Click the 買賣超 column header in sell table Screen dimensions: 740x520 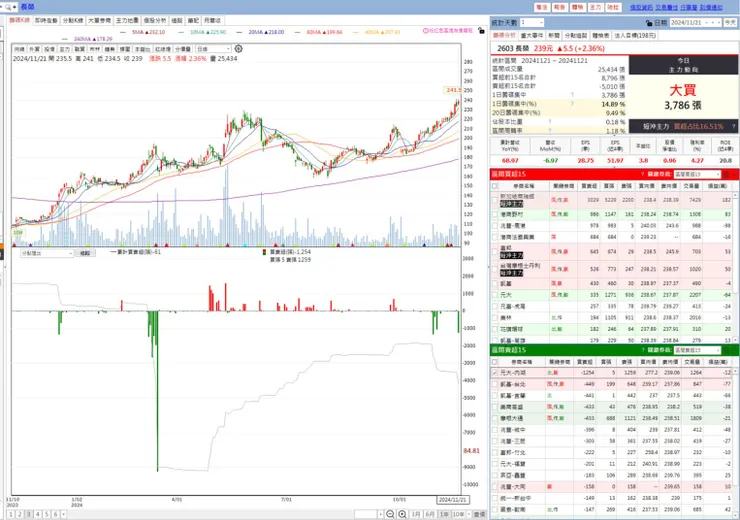pyautogui.click(x=584, y=362)
